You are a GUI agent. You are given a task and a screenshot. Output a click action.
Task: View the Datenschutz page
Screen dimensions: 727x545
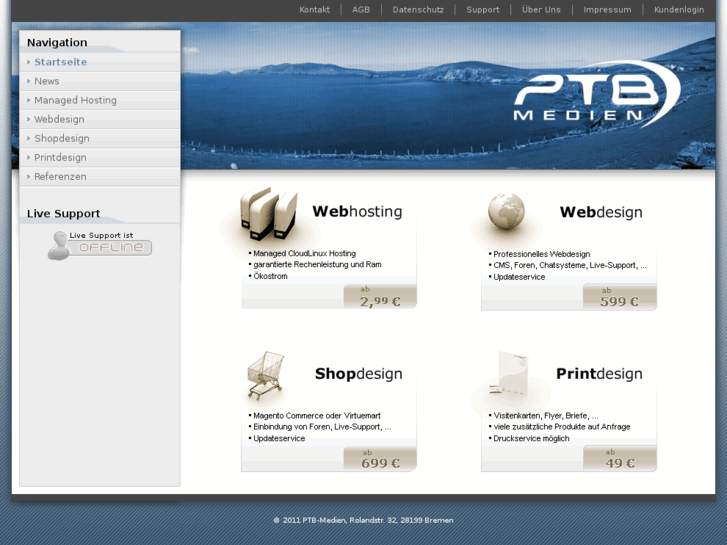pyautogui.click(x=418, y=10)
